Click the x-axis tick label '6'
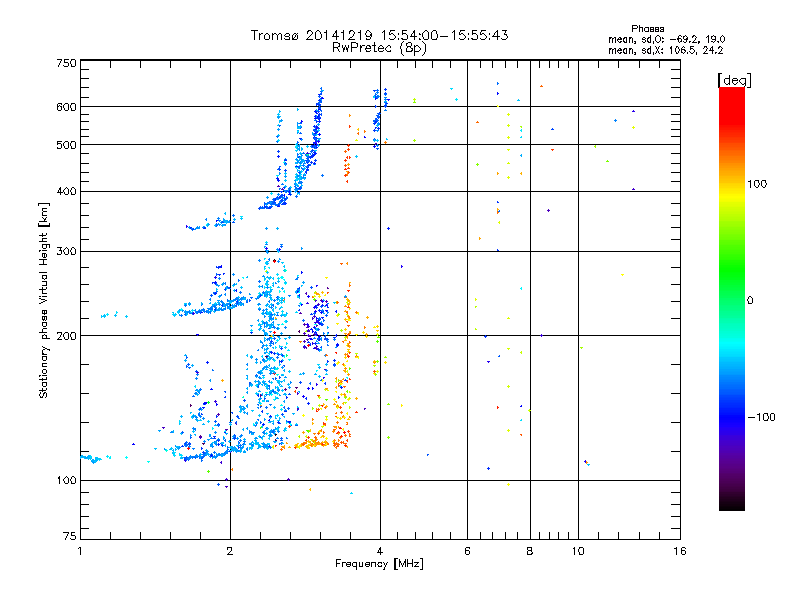 click(x=467, y=551)
